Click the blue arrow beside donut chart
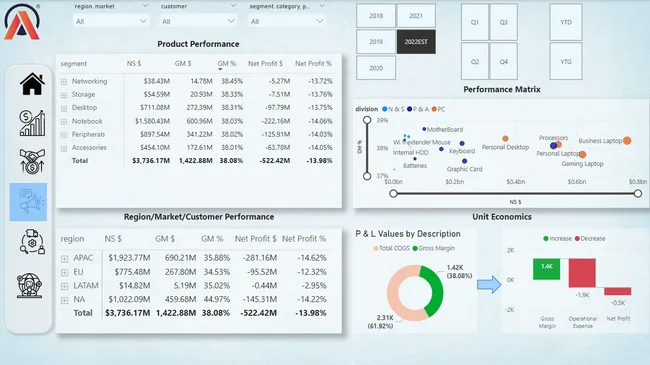This screenshot has width=650, height=365. pyautogui.click(x=489, y=284)
